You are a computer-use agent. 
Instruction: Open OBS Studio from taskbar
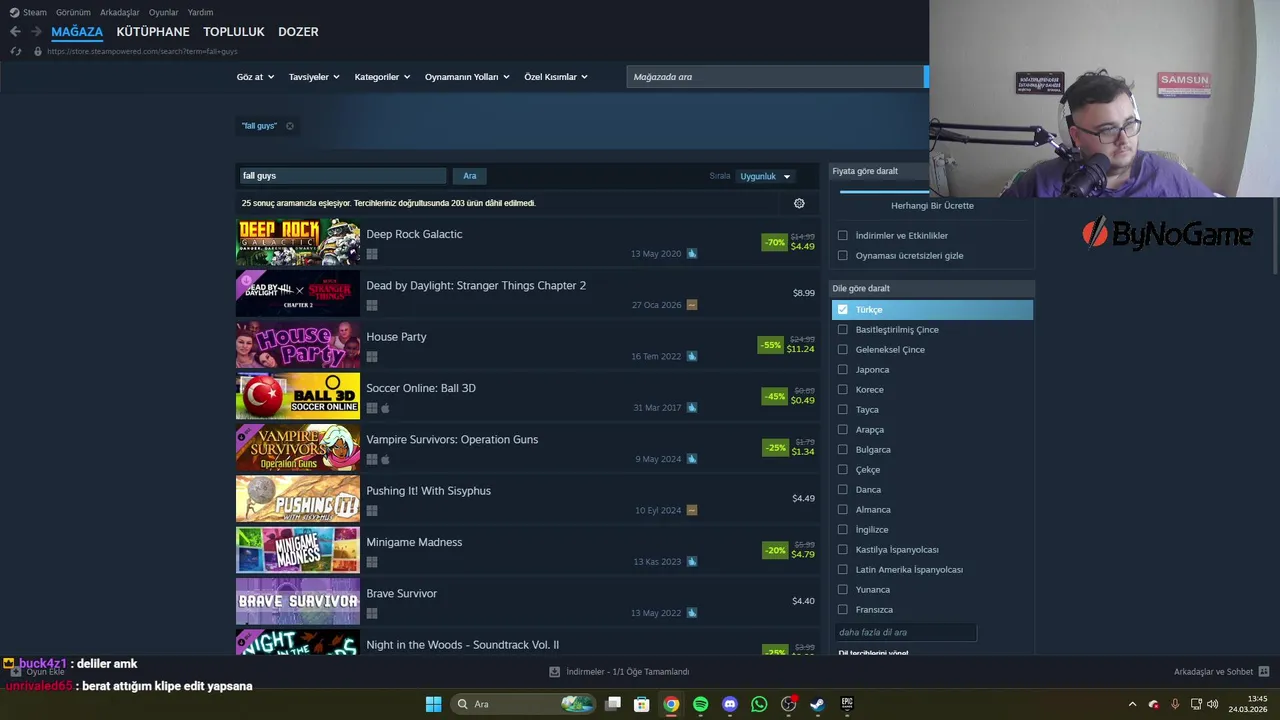[x=788, y=704]
